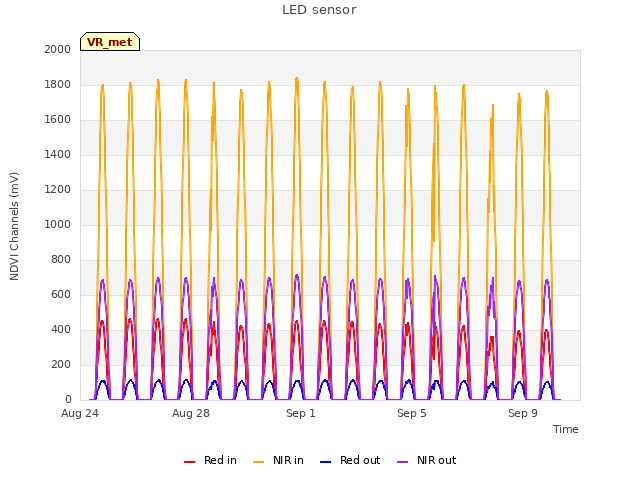Click the orange NIR in legend swatch
The image size is (640, 480).
258,462
